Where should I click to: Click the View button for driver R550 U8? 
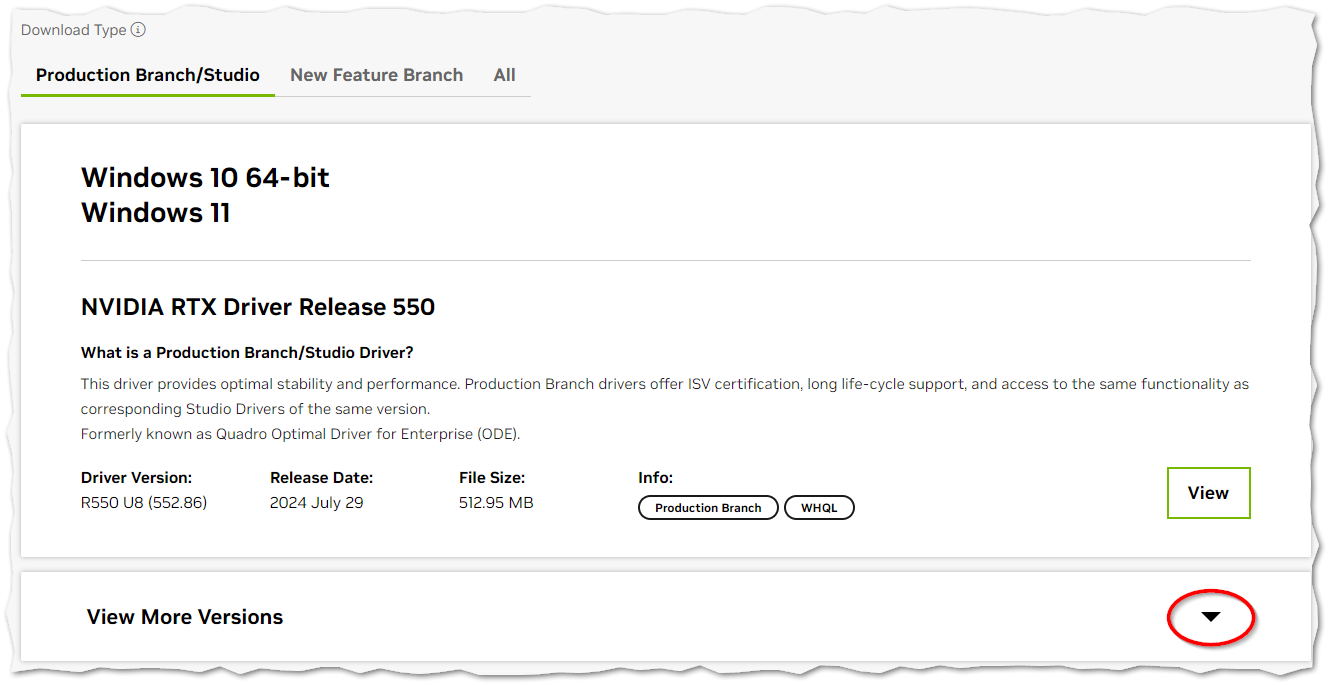[1208, 493]
